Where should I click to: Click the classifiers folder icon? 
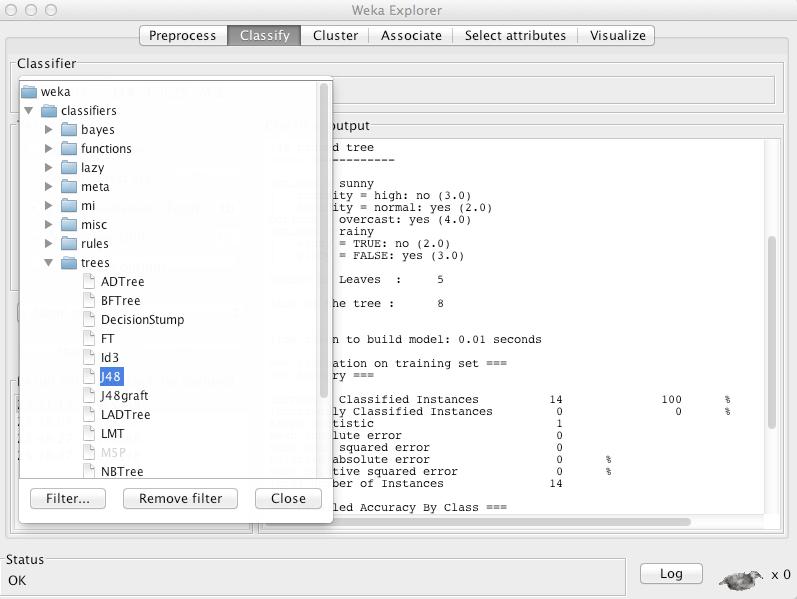(x=49, y=110)
